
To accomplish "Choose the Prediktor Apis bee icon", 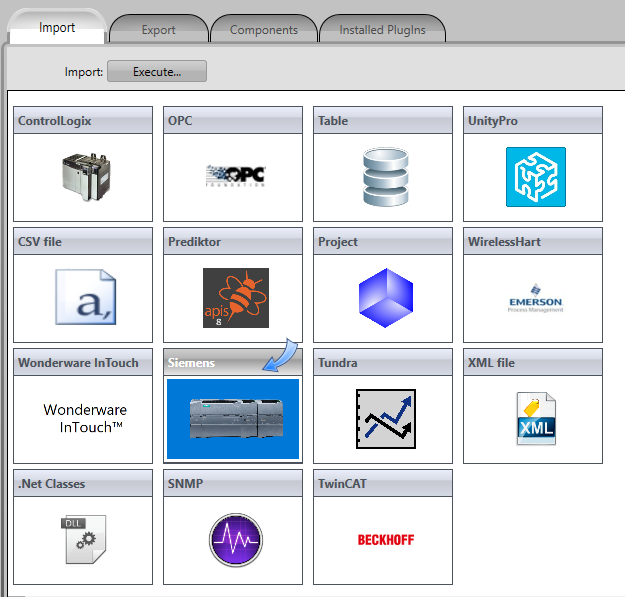I will pyautogui.click(x=234, y=298).
